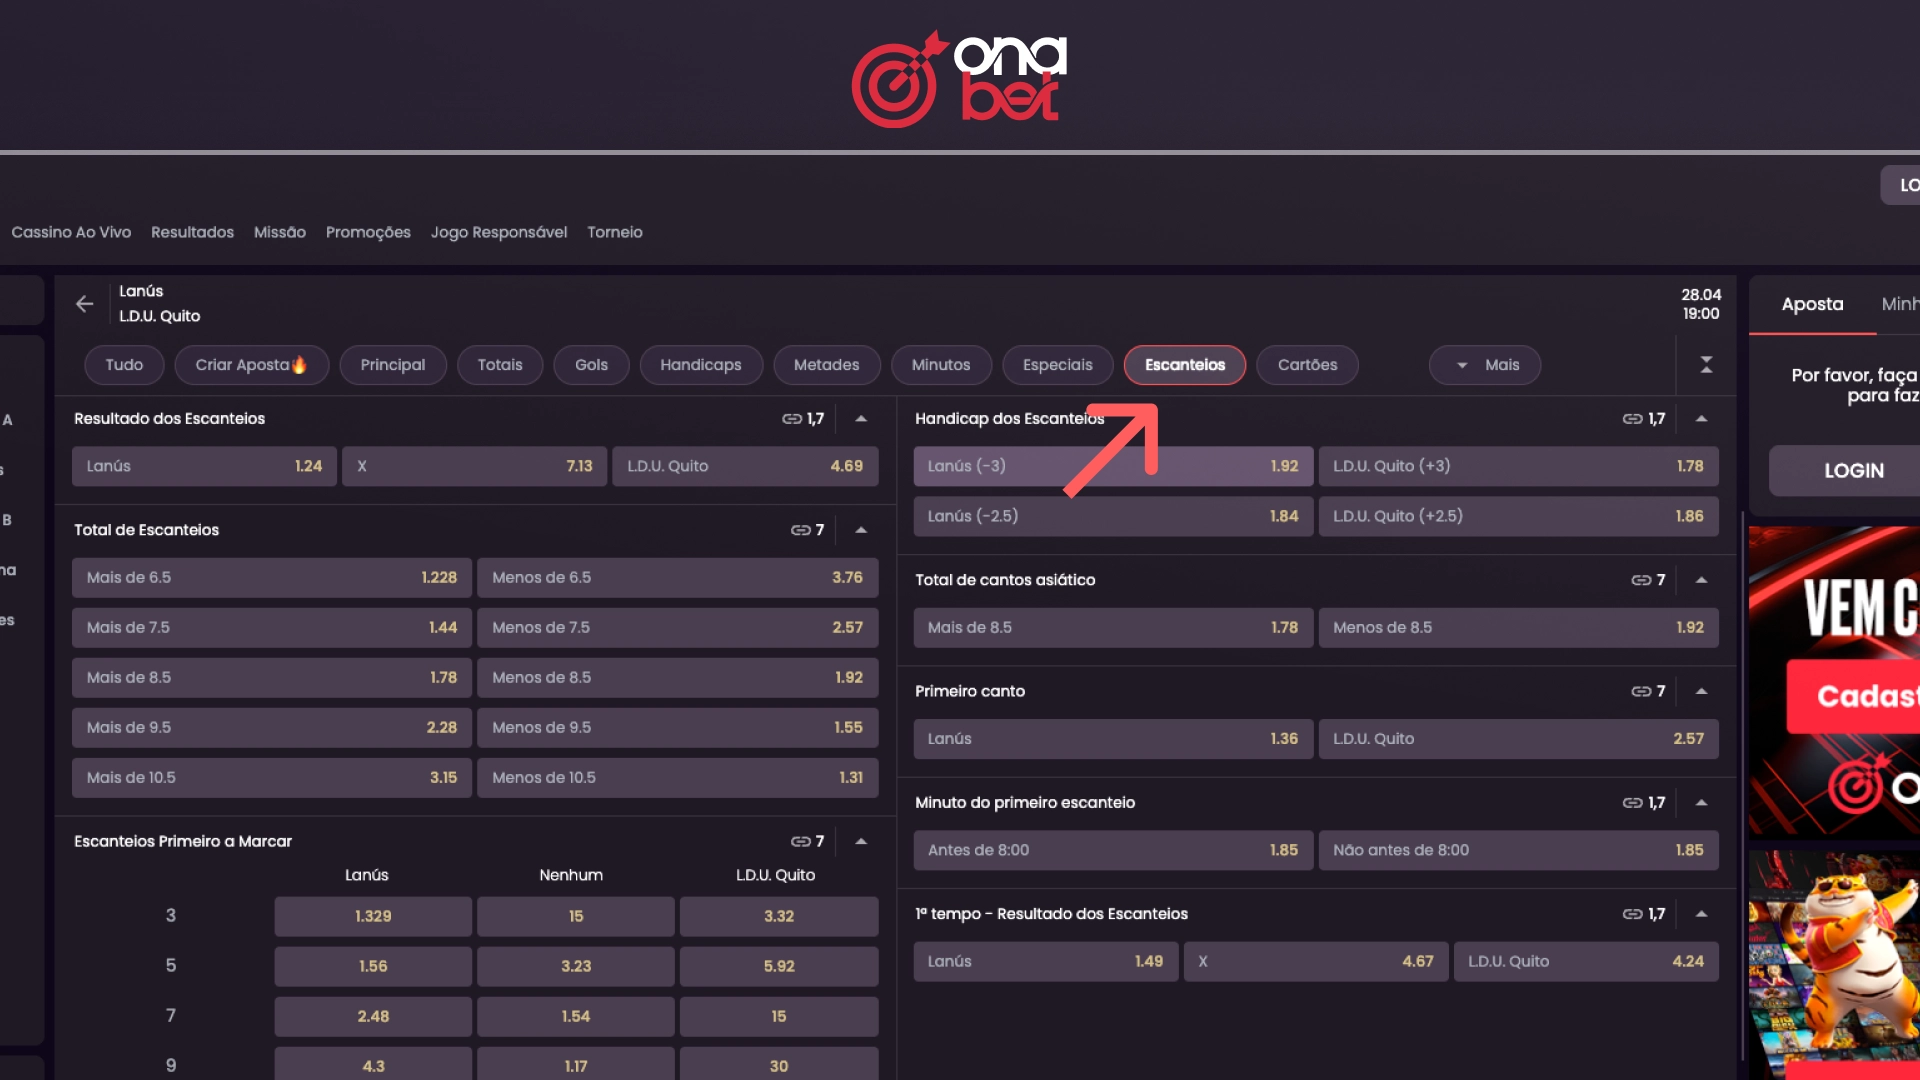Open Cassino Ao Vivo menu item
Screen dimensions: 1920x1080
(x=71, y=232)
